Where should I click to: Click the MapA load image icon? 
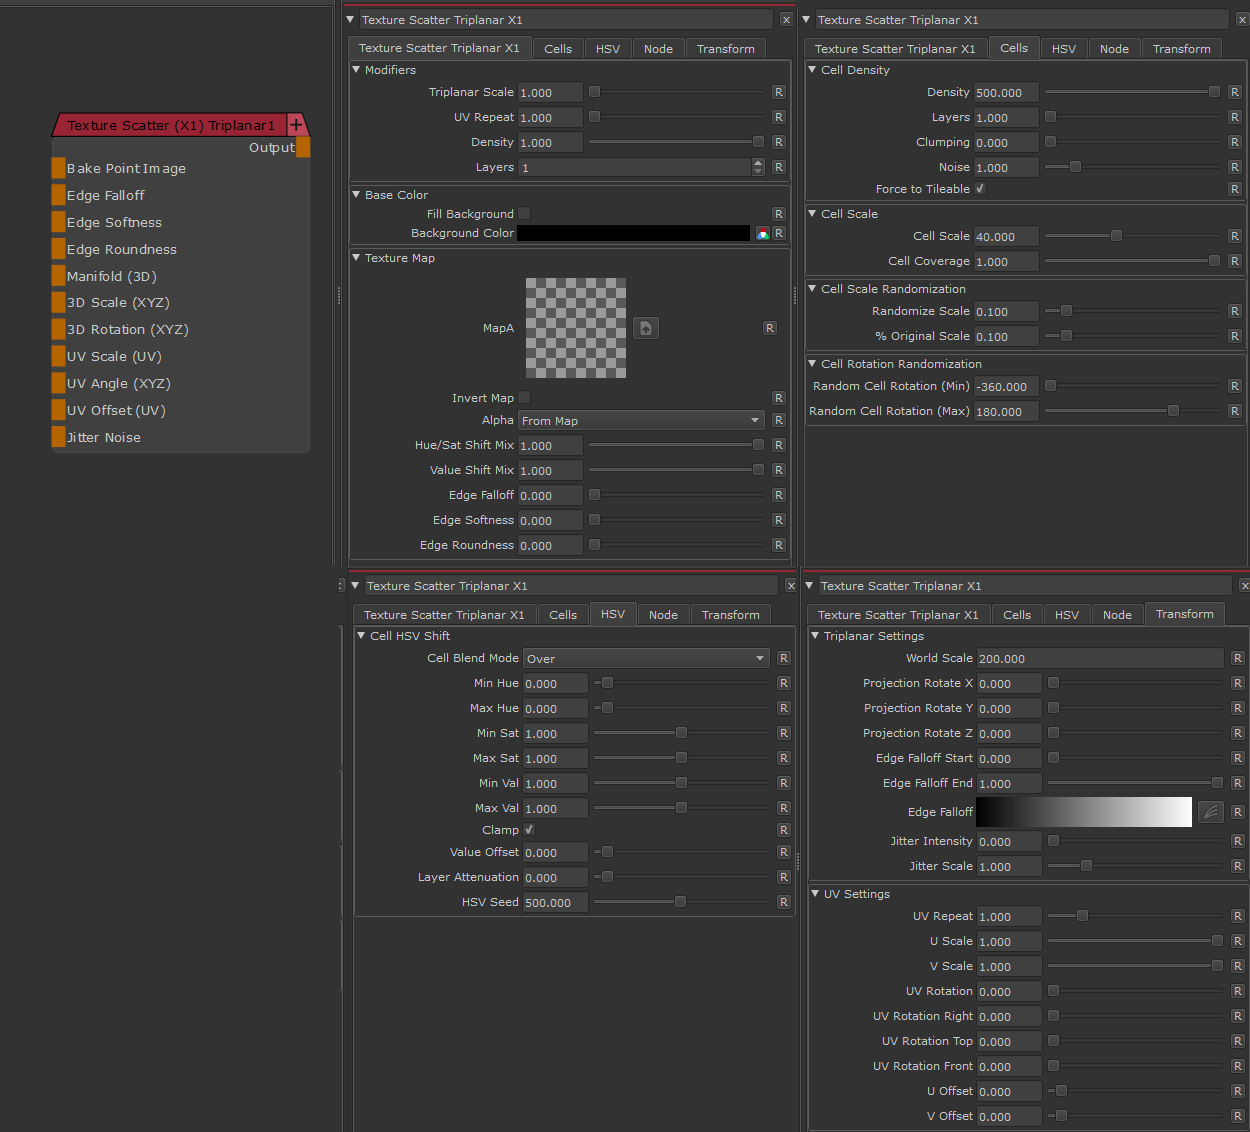(646, 328)
